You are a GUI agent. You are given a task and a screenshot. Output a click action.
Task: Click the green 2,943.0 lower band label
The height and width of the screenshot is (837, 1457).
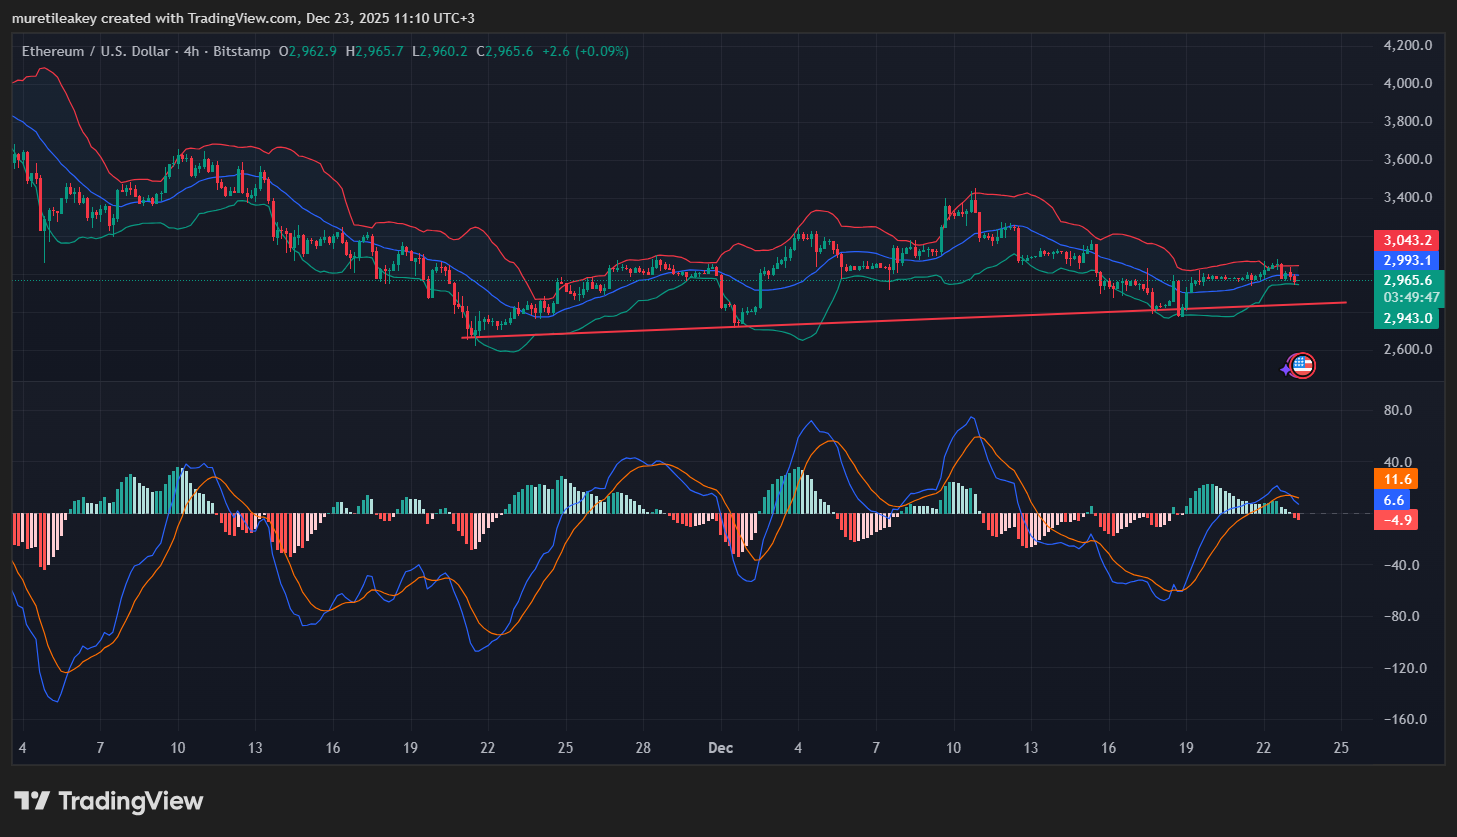click(1407, 318)
